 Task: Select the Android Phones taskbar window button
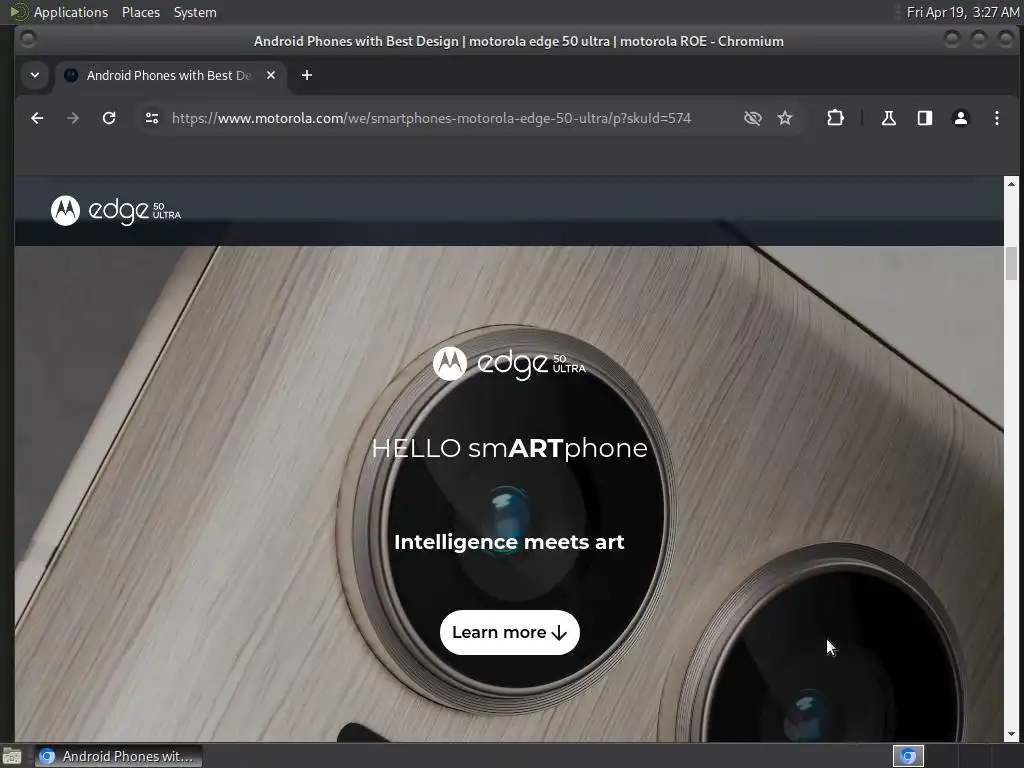pos(118,756)
